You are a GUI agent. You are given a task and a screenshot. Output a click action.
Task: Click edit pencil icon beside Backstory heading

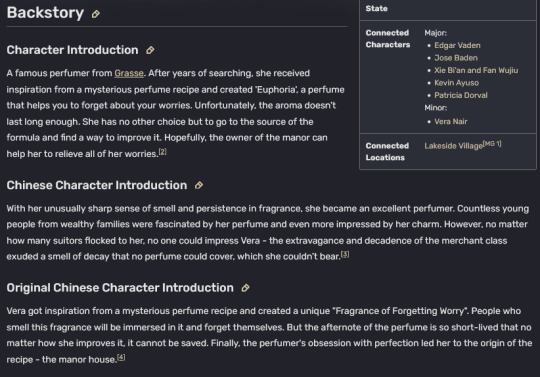click(96, 14)
